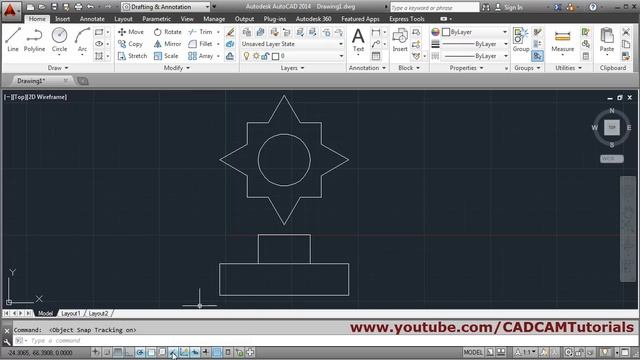Click the Group tool
The image size is (640, 360).
[x=521, y=40]
